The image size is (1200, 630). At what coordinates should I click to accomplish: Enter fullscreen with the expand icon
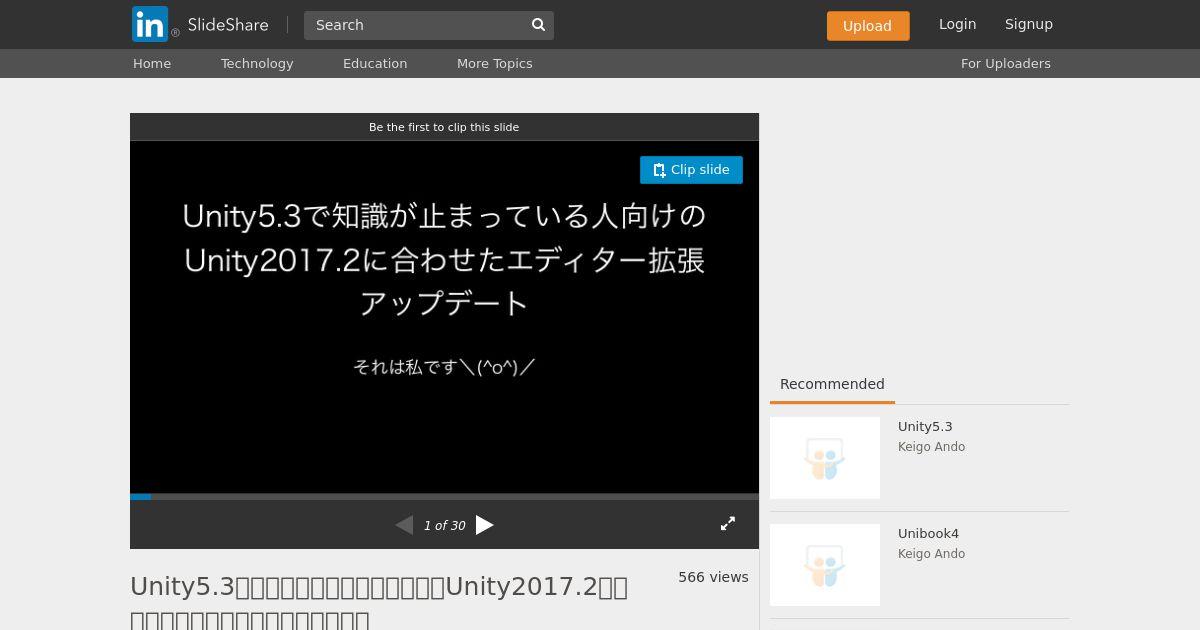tap(728, 523)
